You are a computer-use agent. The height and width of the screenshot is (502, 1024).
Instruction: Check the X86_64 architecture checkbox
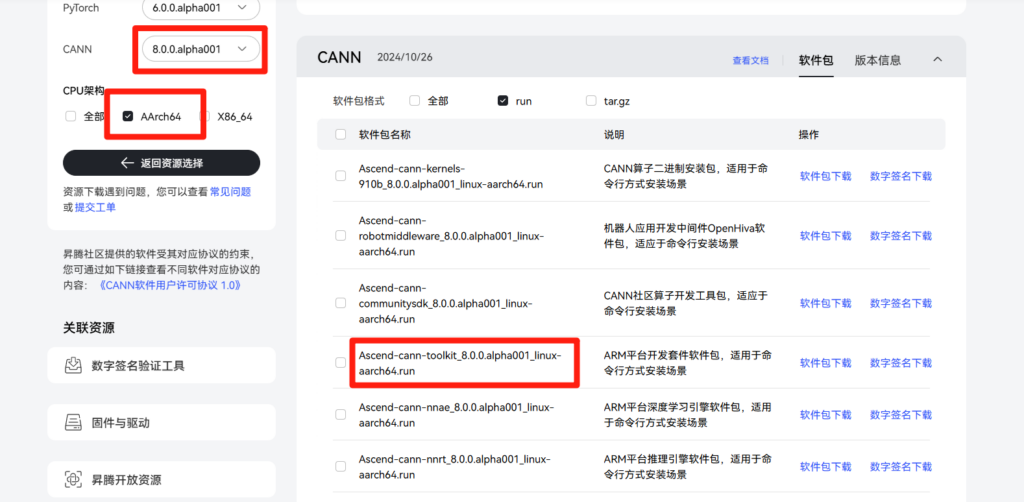click(208, 117)
